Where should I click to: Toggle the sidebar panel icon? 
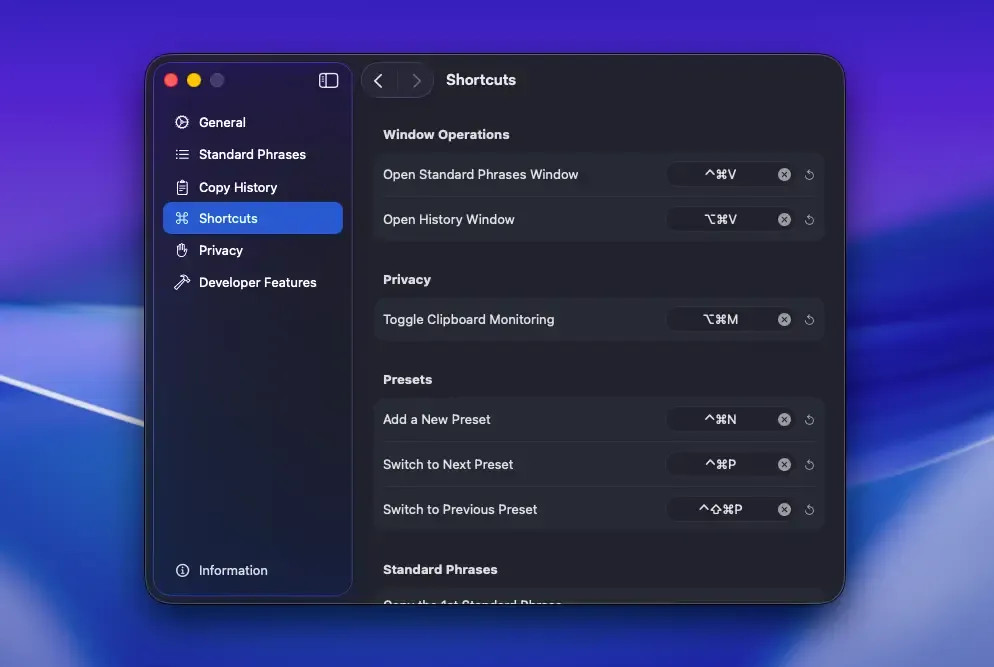click(x=328, y=81)
